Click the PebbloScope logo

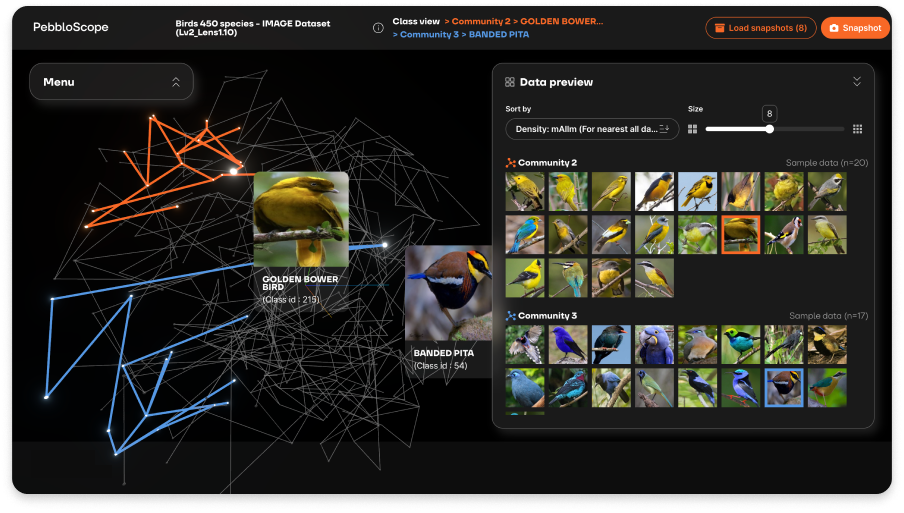pos(70,28)
